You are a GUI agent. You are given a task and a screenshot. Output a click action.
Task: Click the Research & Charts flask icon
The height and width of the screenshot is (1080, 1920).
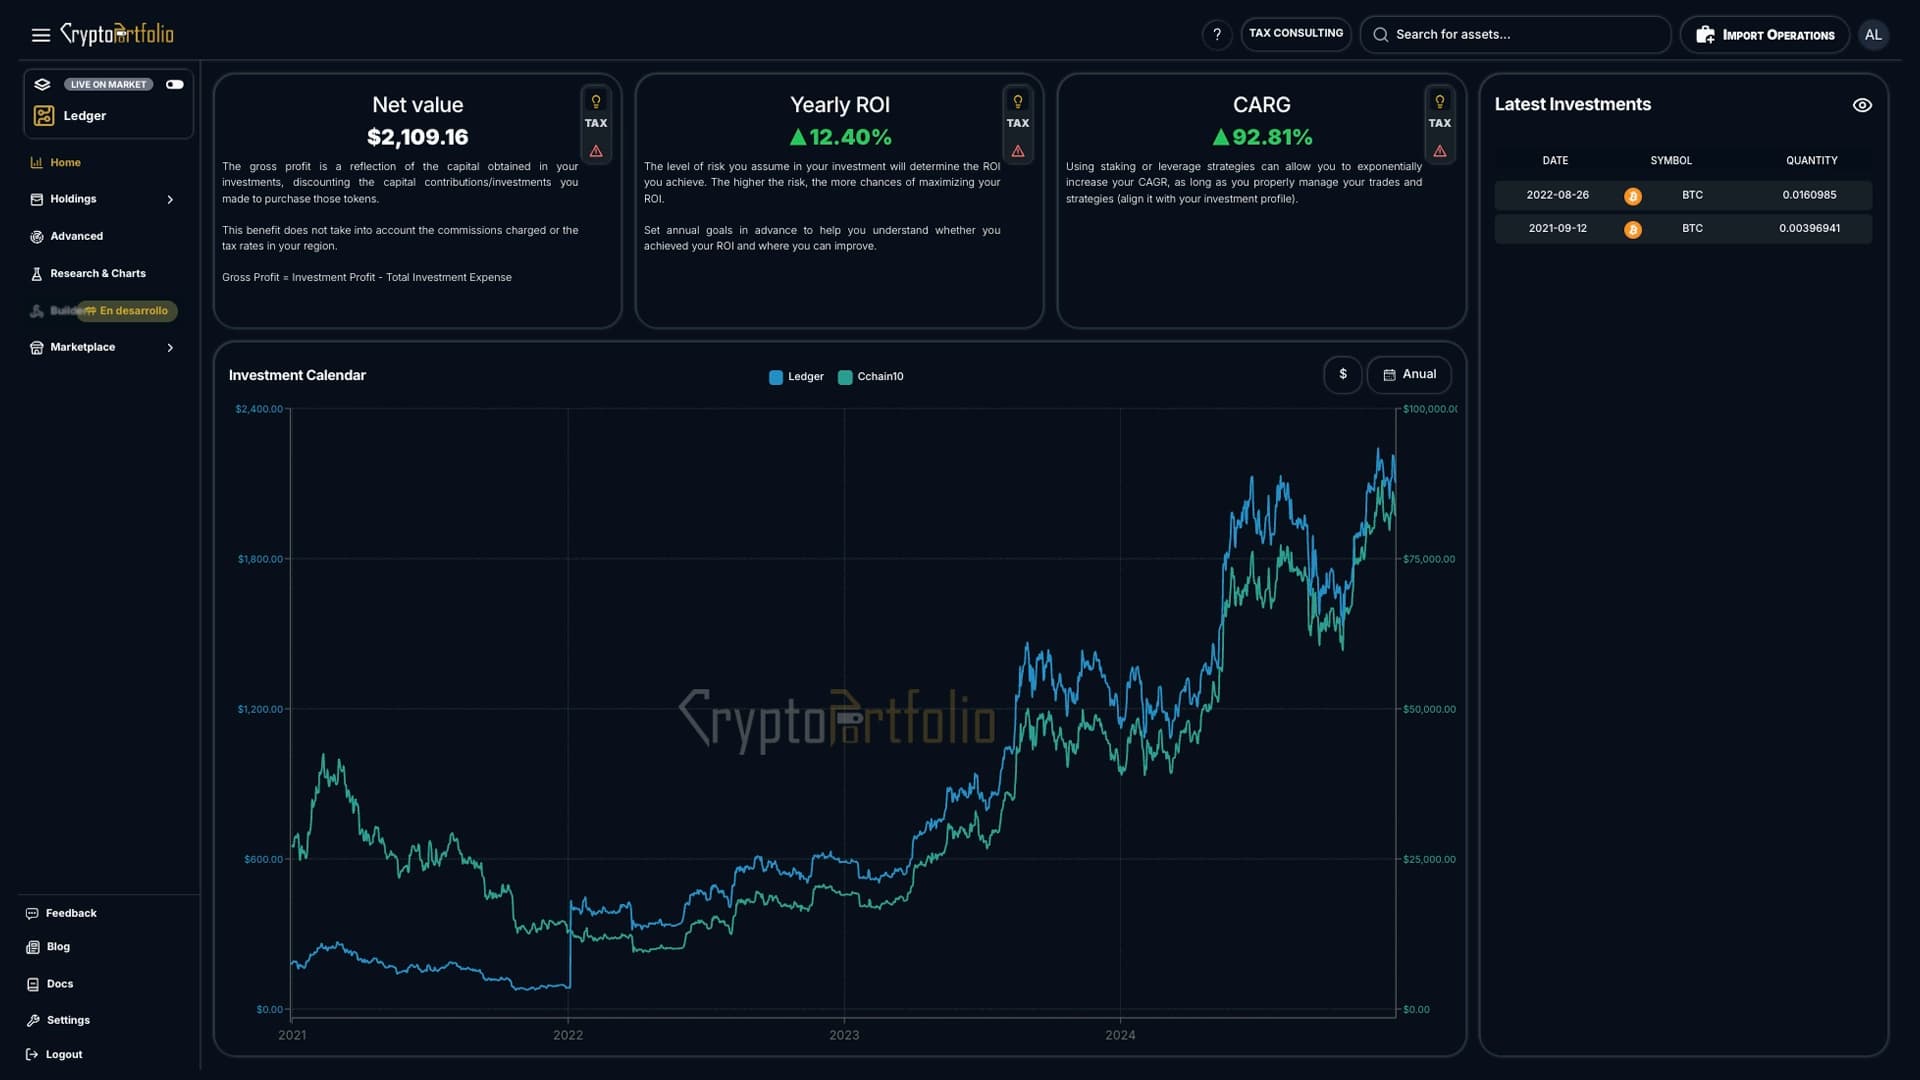[x=36, y=273]
